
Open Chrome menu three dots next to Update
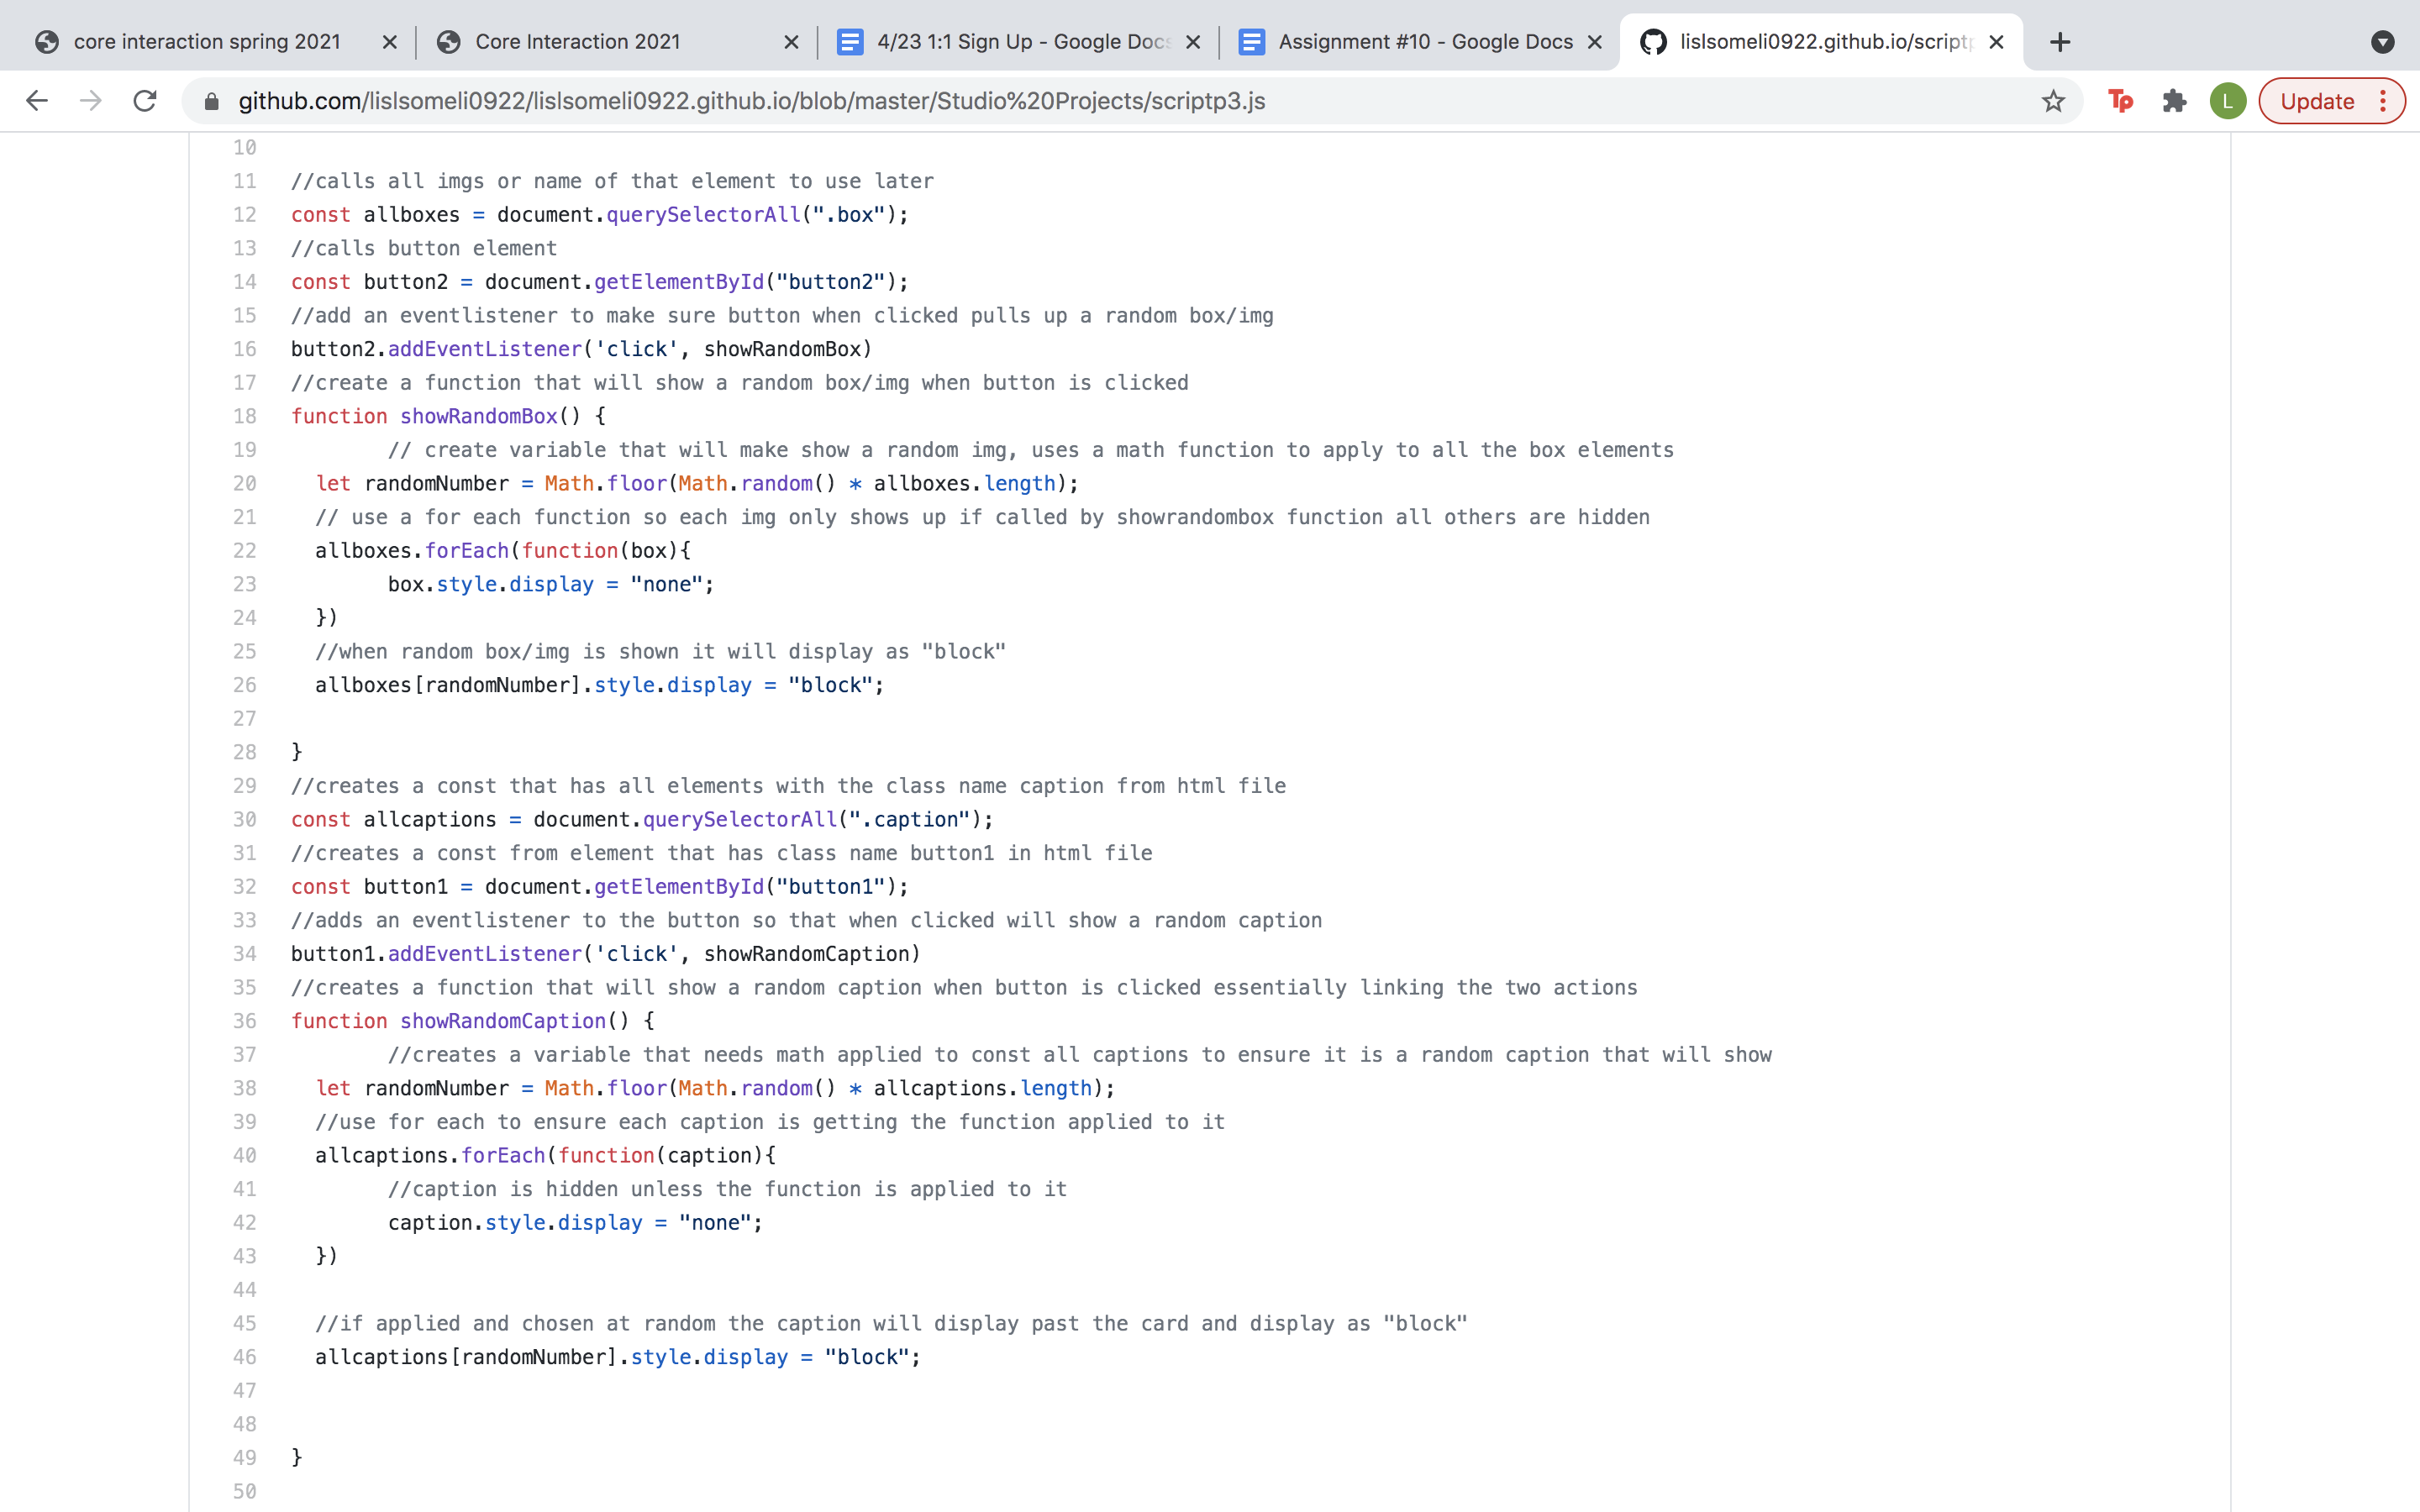click(2384, 101)
